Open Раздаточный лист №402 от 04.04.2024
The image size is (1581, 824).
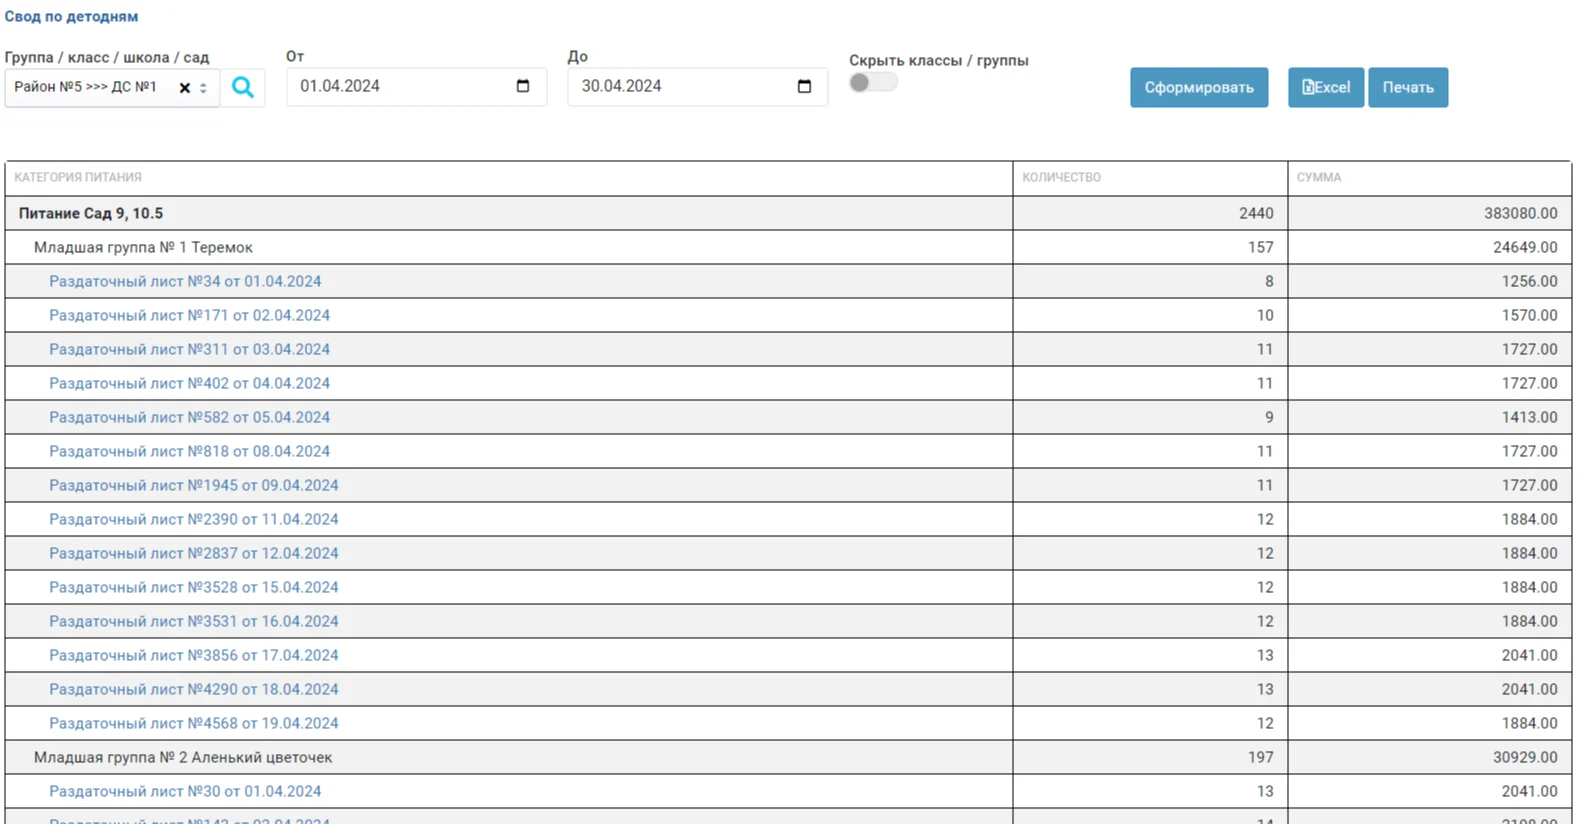(189, 384)
